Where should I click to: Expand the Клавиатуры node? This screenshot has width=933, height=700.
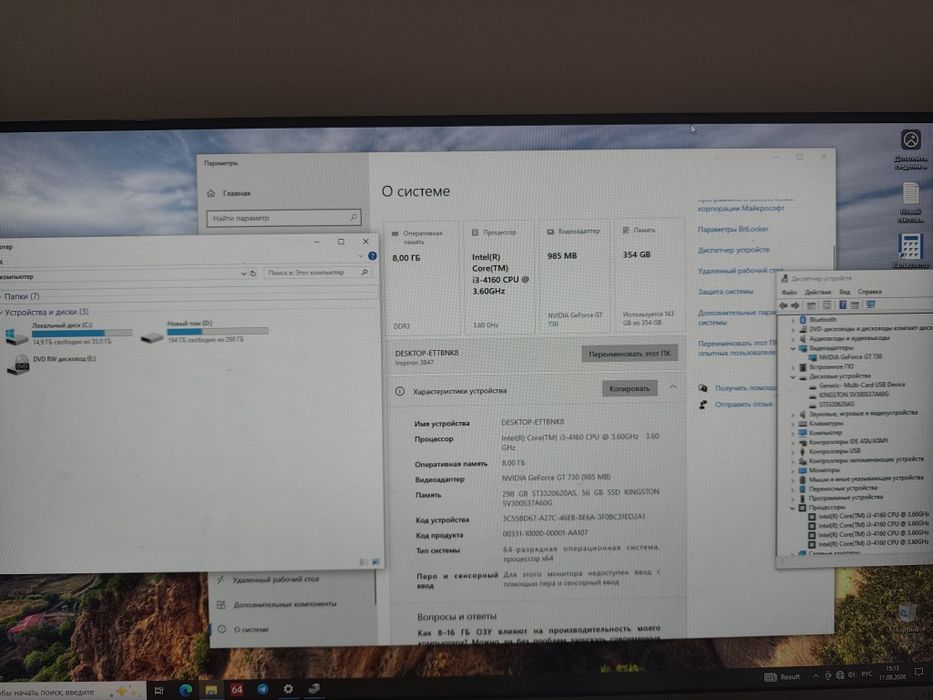click(793, 424)
